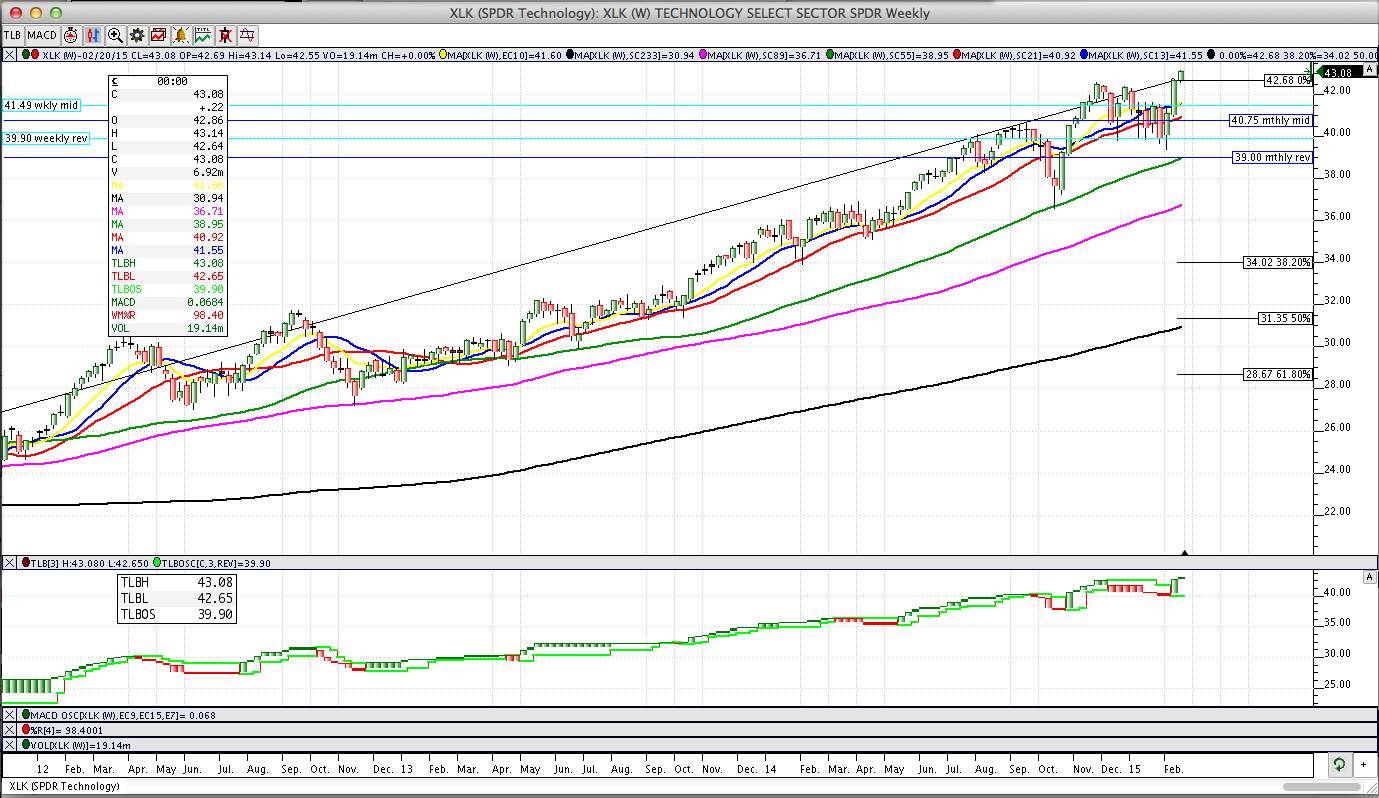Click the 42.68 0% Fibonacci label
Image resolution: width=1379 pixels, height=798 pixels.
(1287, 80)
